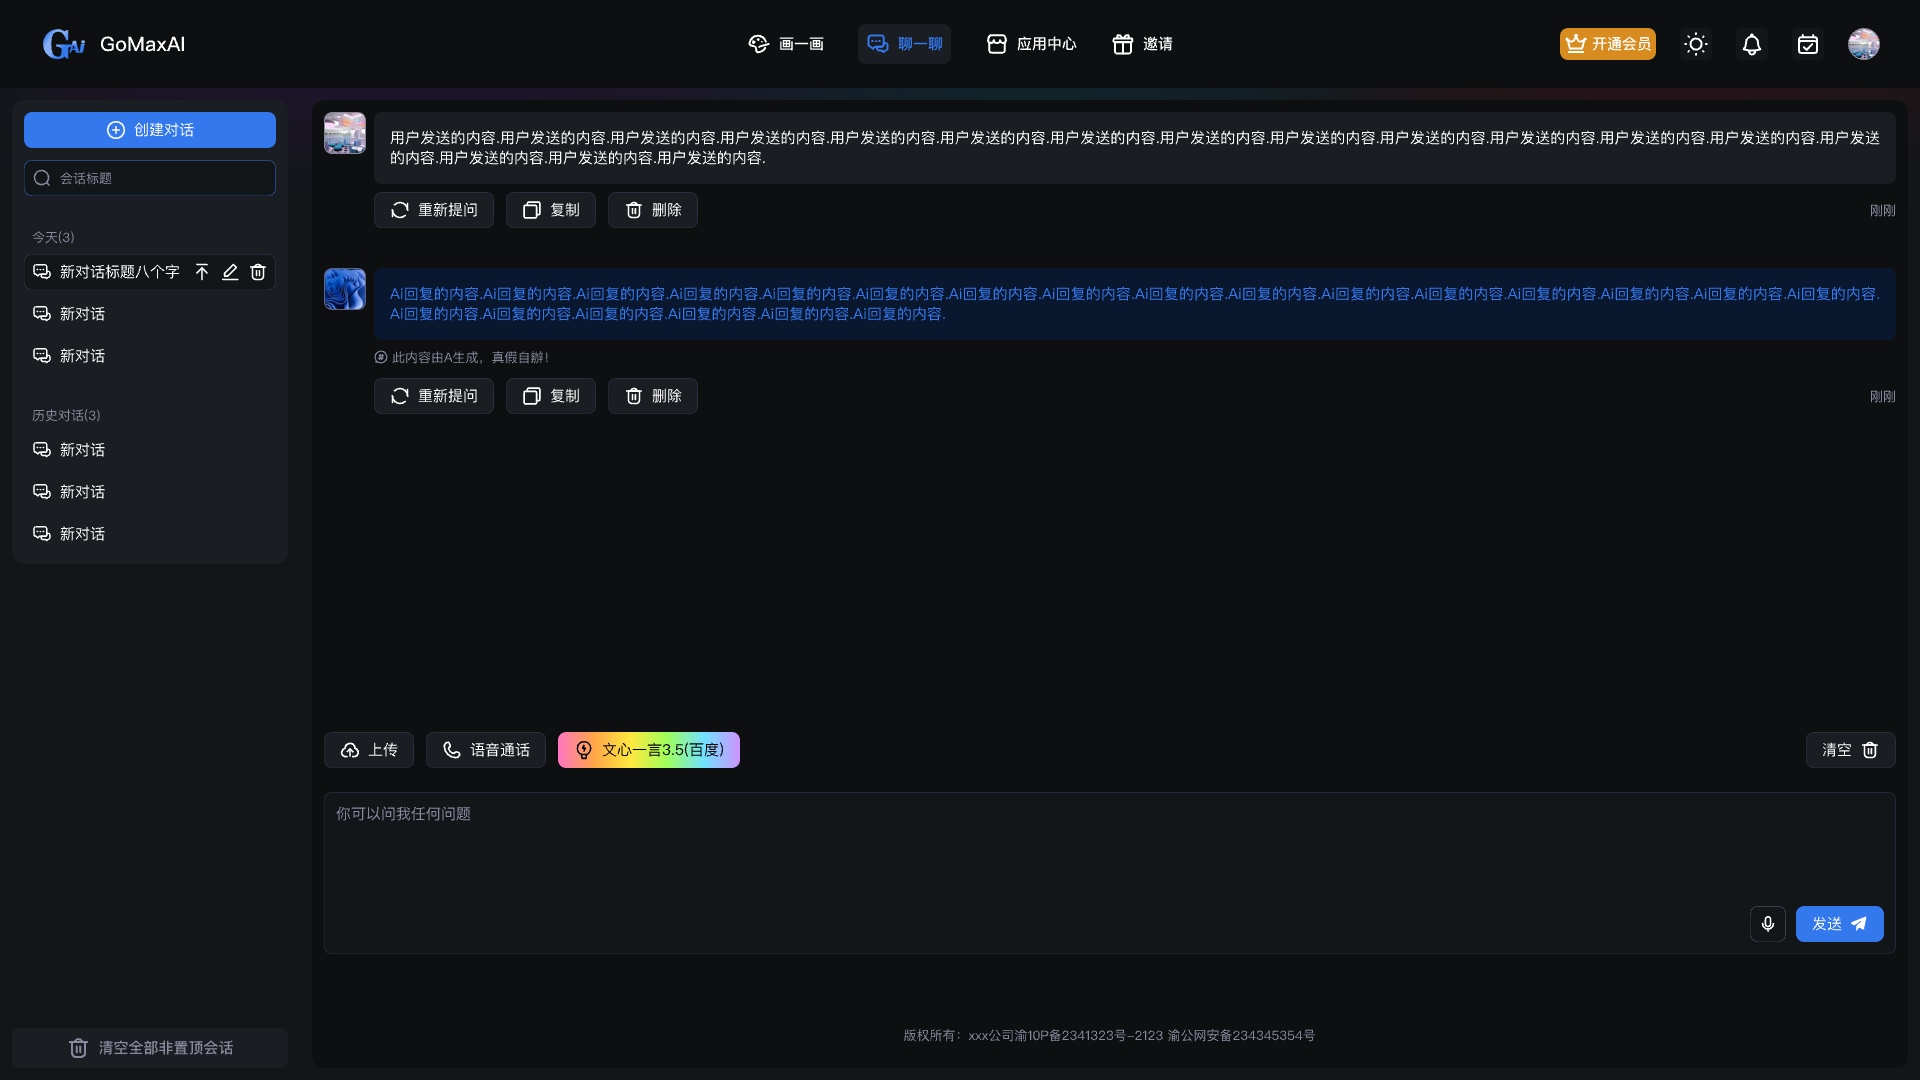Open user profile avatar in header
Image resolution: width=1920 pixels, height=1080 pixels.
[1863, 44]
